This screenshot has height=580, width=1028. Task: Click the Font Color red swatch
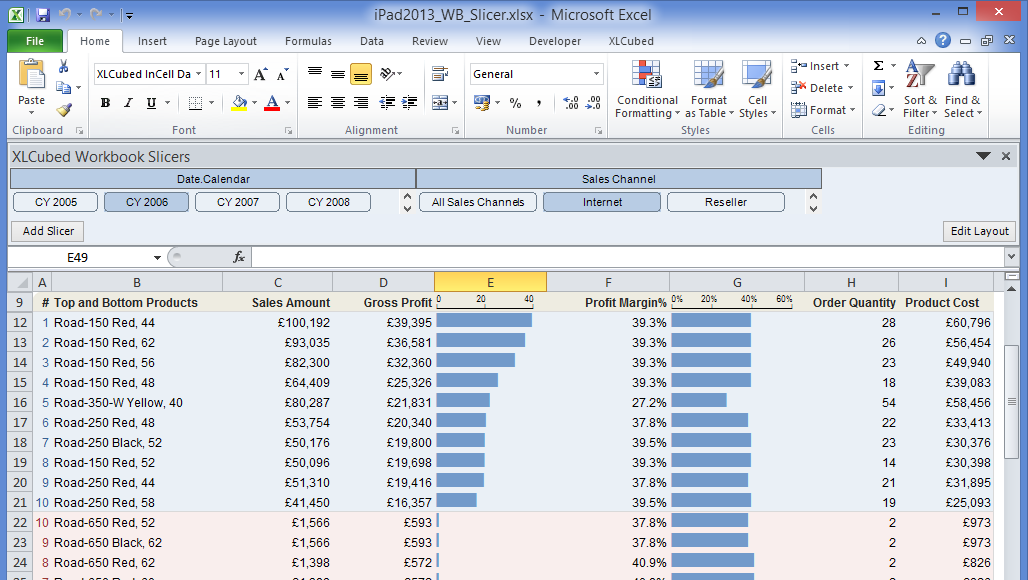tap(272, 103)
